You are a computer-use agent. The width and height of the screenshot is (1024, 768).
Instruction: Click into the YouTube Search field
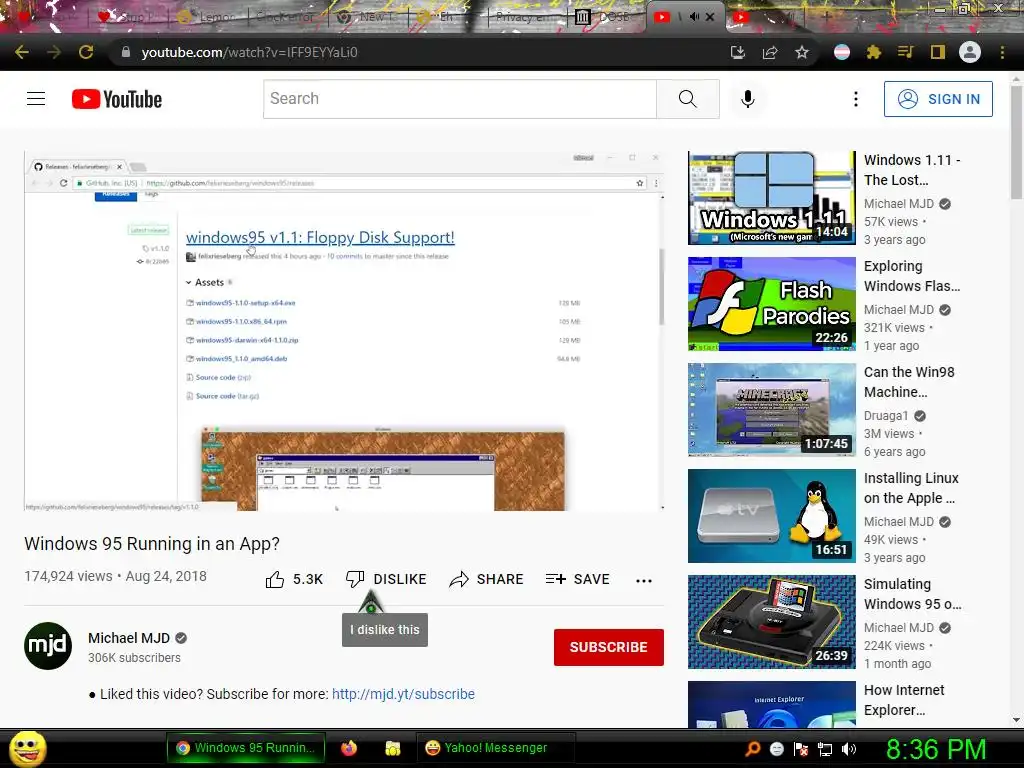(x=460, y=99)
